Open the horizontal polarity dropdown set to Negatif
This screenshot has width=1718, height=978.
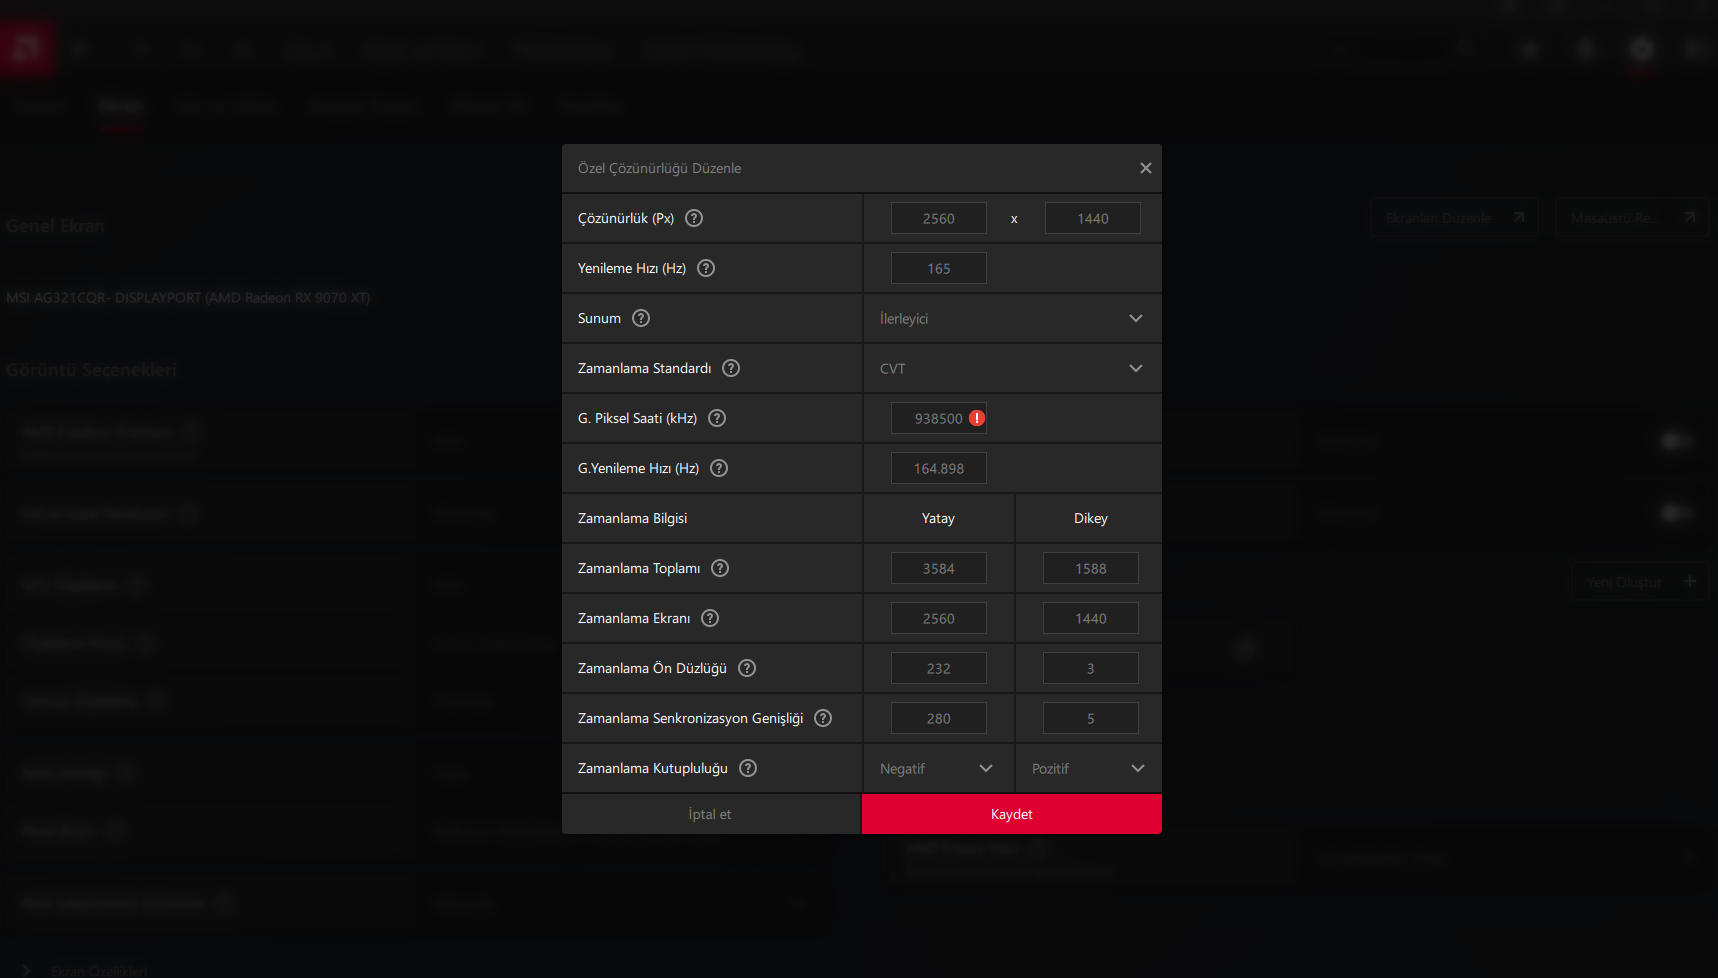point(938,768)
